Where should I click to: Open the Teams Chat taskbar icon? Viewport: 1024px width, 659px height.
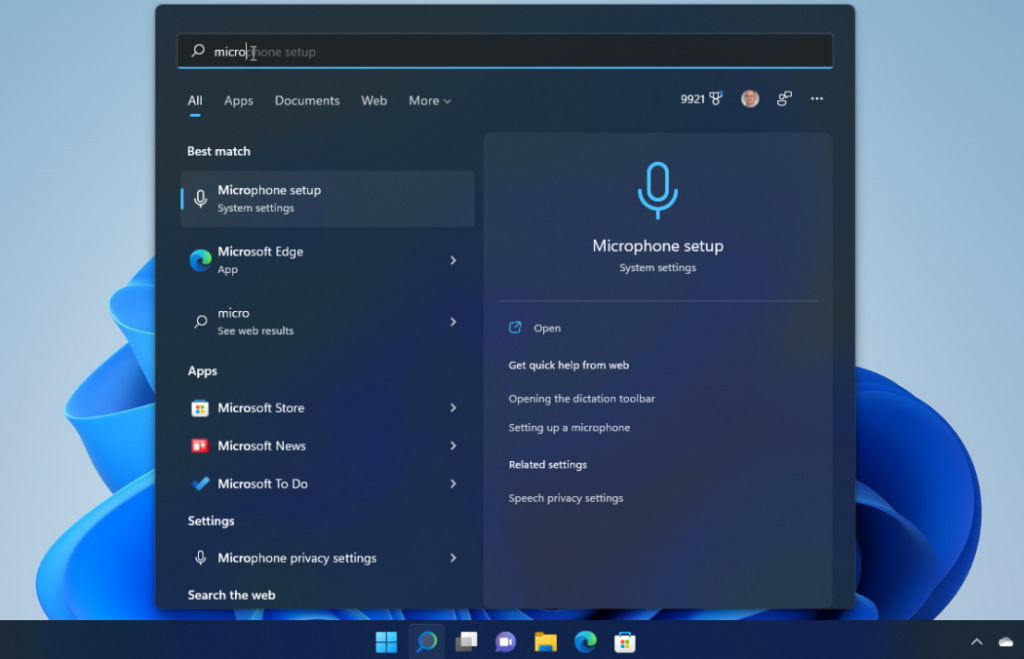505,642
